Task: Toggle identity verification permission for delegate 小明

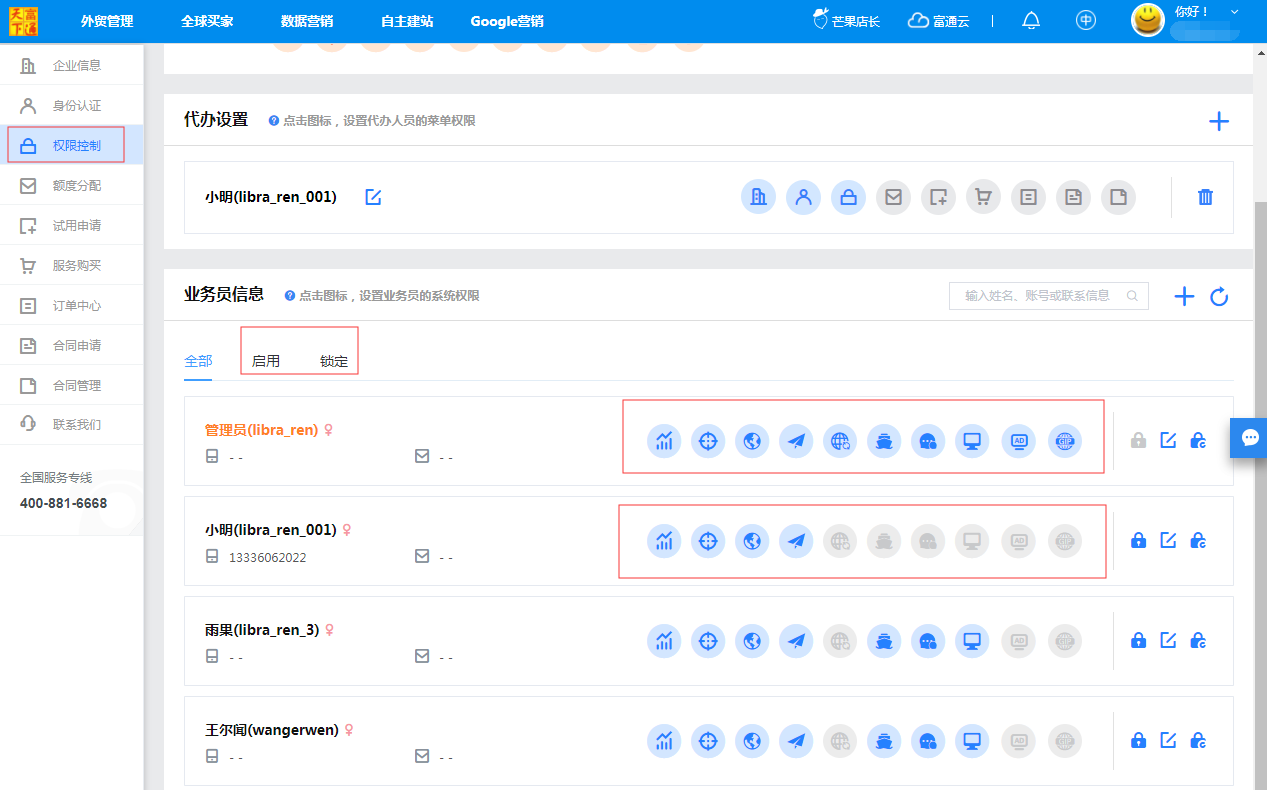Action: (x=803, y=197)
